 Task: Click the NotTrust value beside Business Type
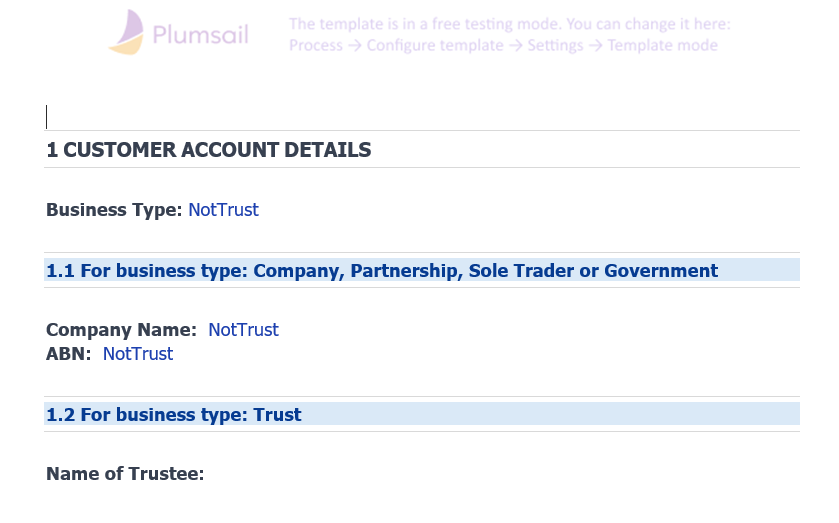tap(223, 210)
